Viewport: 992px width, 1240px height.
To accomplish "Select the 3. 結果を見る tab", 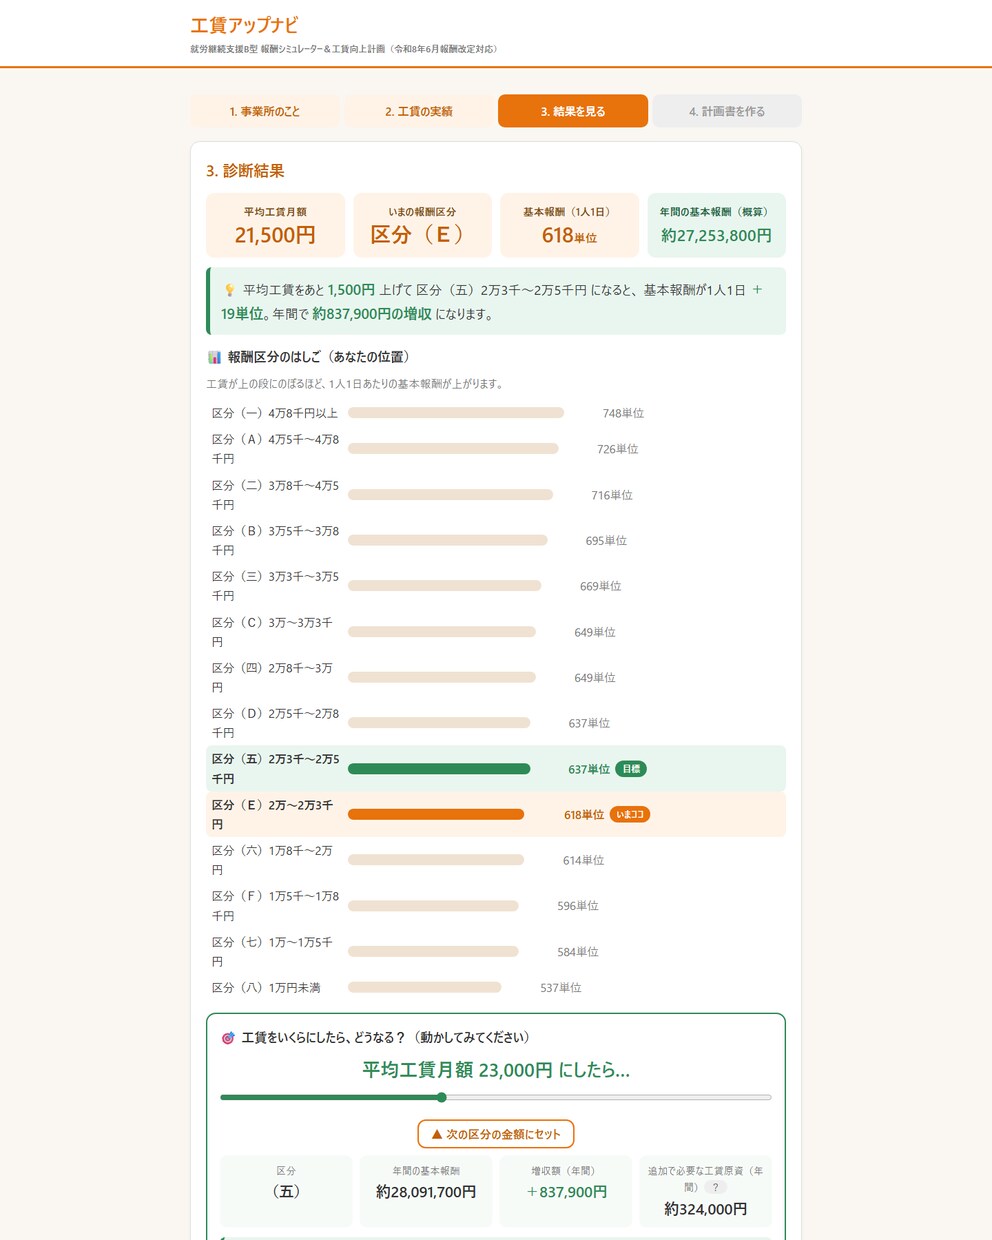I will 573,111.
